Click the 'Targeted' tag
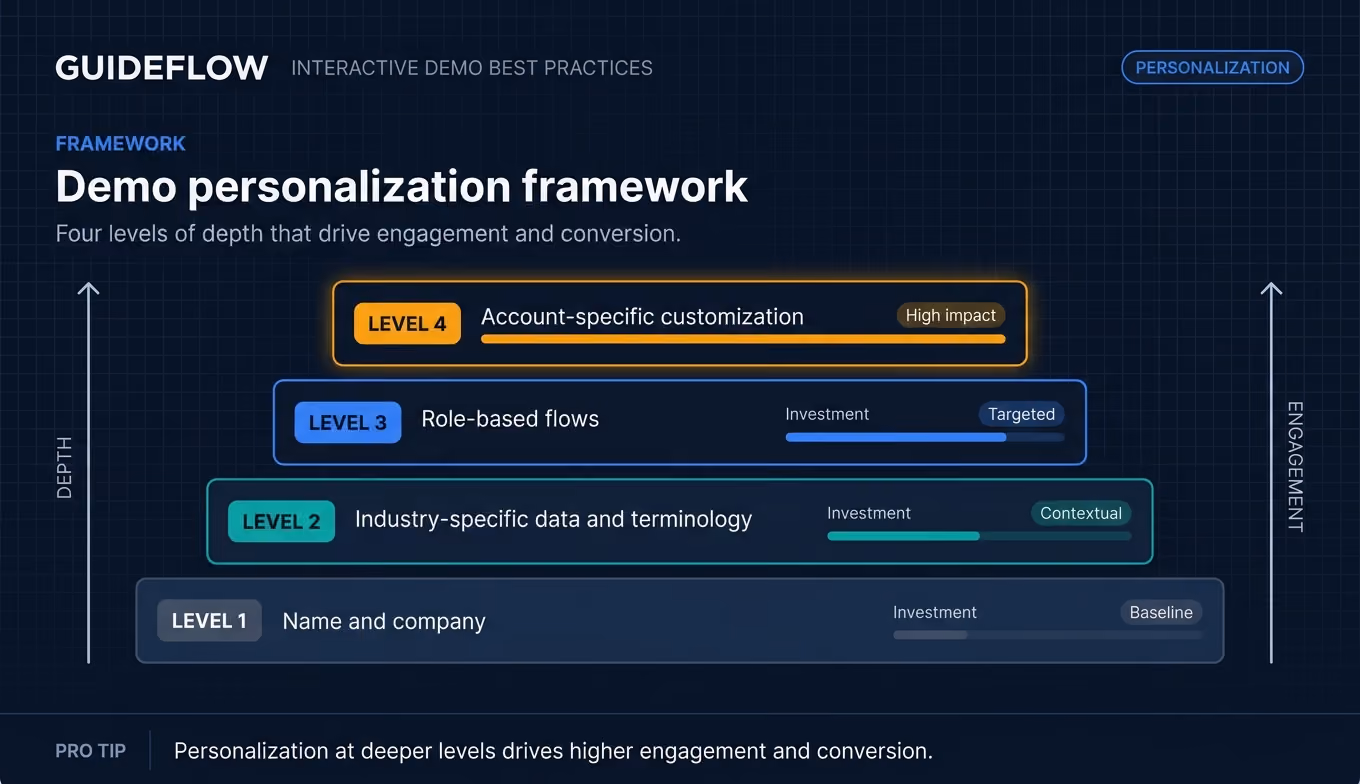Screen dimensions: 1360x784 click(1021, 414)
